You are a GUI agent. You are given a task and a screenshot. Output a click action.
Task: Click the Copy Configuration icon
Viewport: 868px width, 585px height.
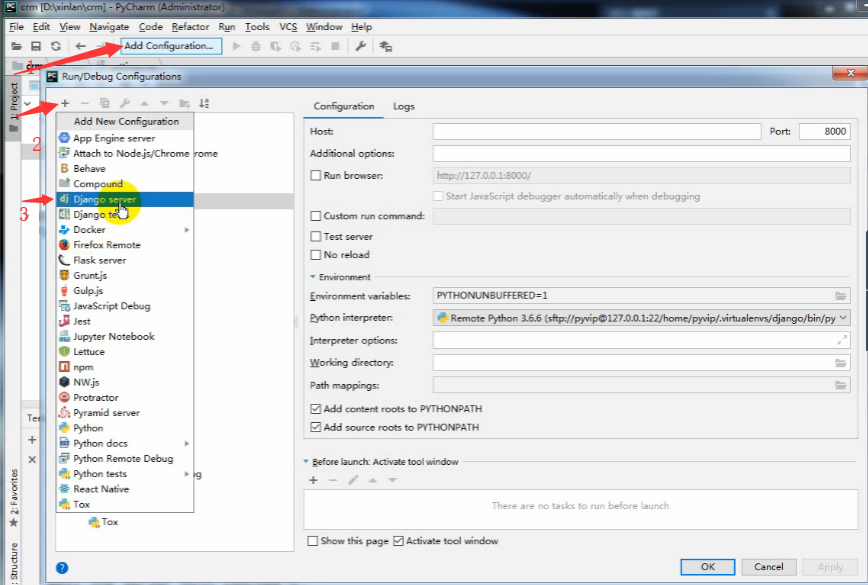pyautogui.click(x=105, y=103)
